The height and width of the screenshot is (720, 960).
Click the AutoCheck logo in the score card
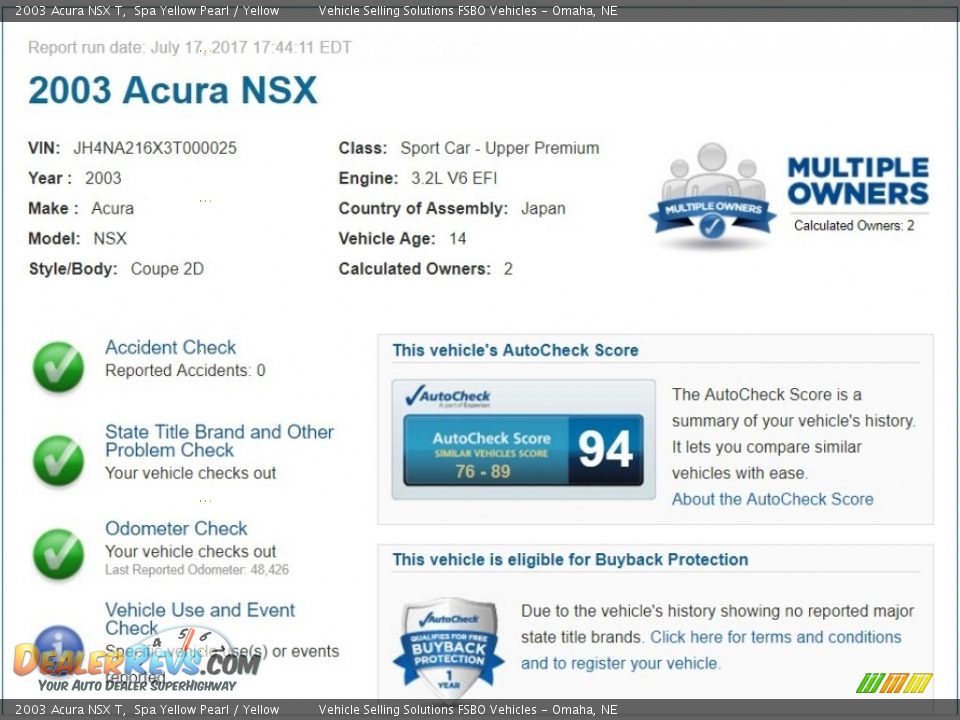coord(448,396)
